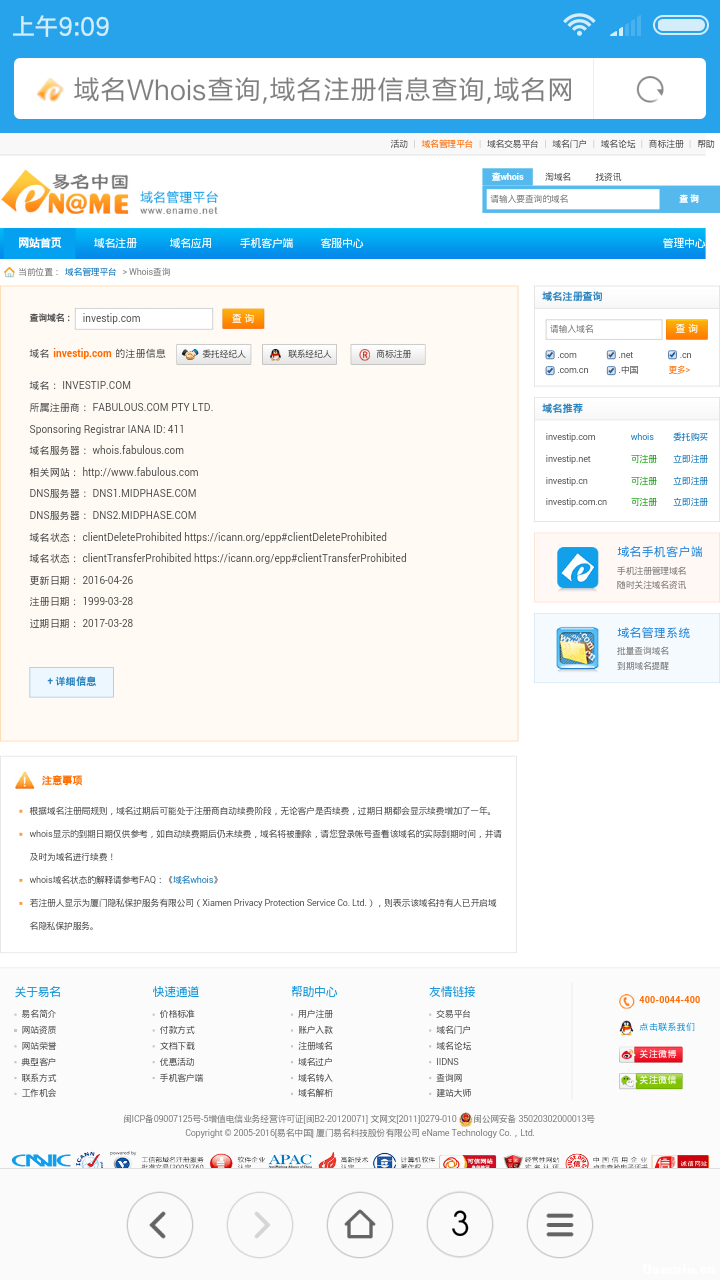
Task: Expand more domain suffixes via 更多>
Action: tap(679, 370)
